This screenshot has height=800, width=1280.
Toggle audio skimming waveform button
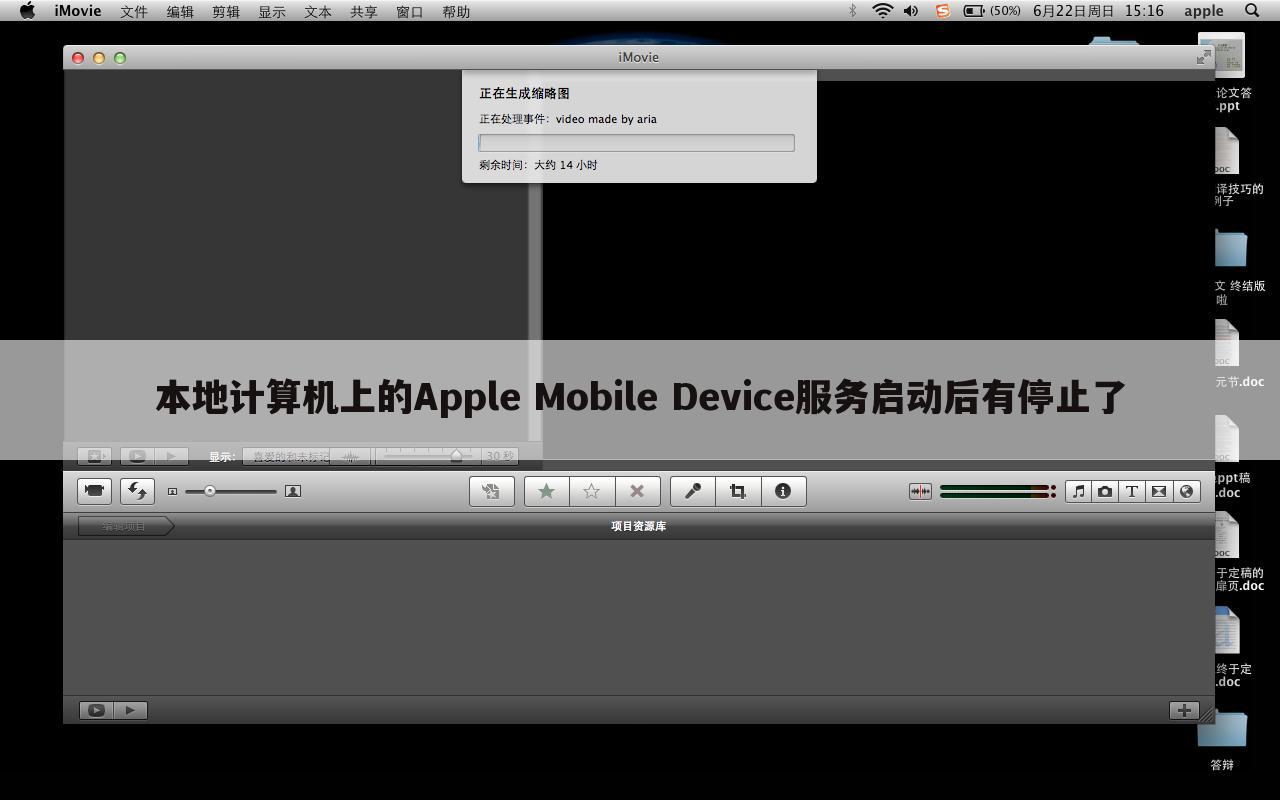click(x=920, y=491)
